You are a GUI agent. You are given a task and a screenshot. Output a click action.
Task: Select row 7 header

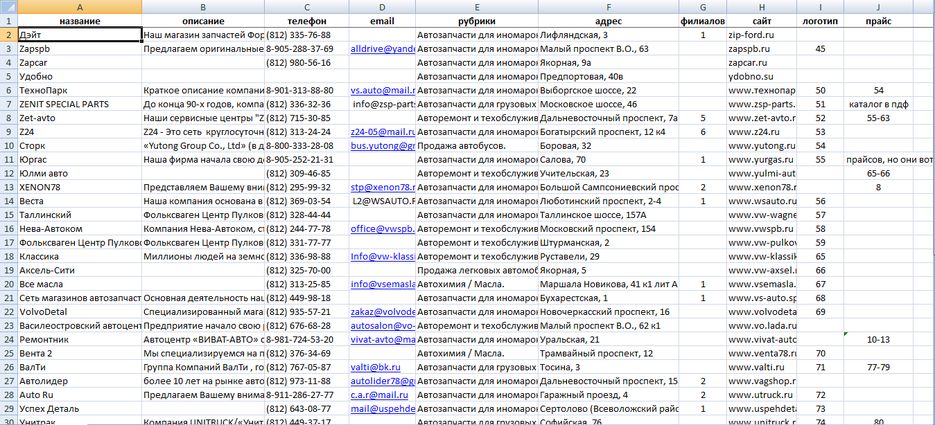(8, 104)
